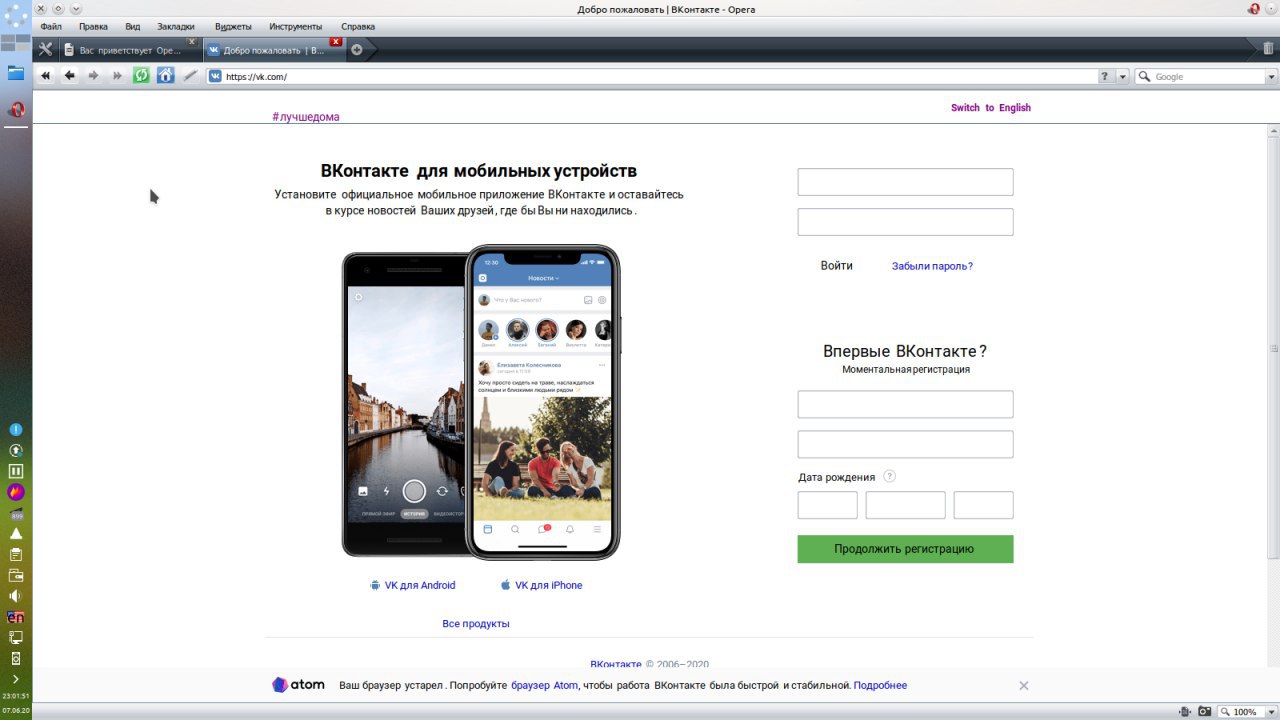
Task: Click the registration first name field
Action: point(905,404)
